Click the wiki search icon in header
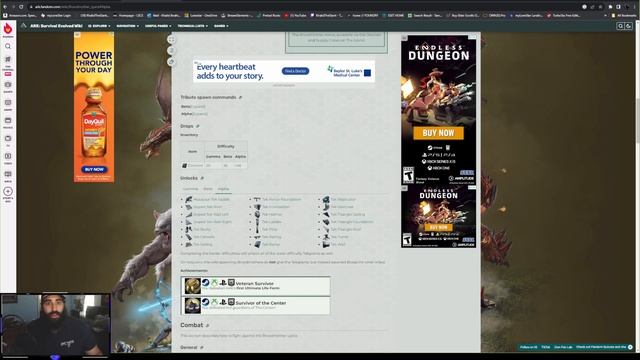The width and height of the screenshot is (640, 360). tap(620, 26)
